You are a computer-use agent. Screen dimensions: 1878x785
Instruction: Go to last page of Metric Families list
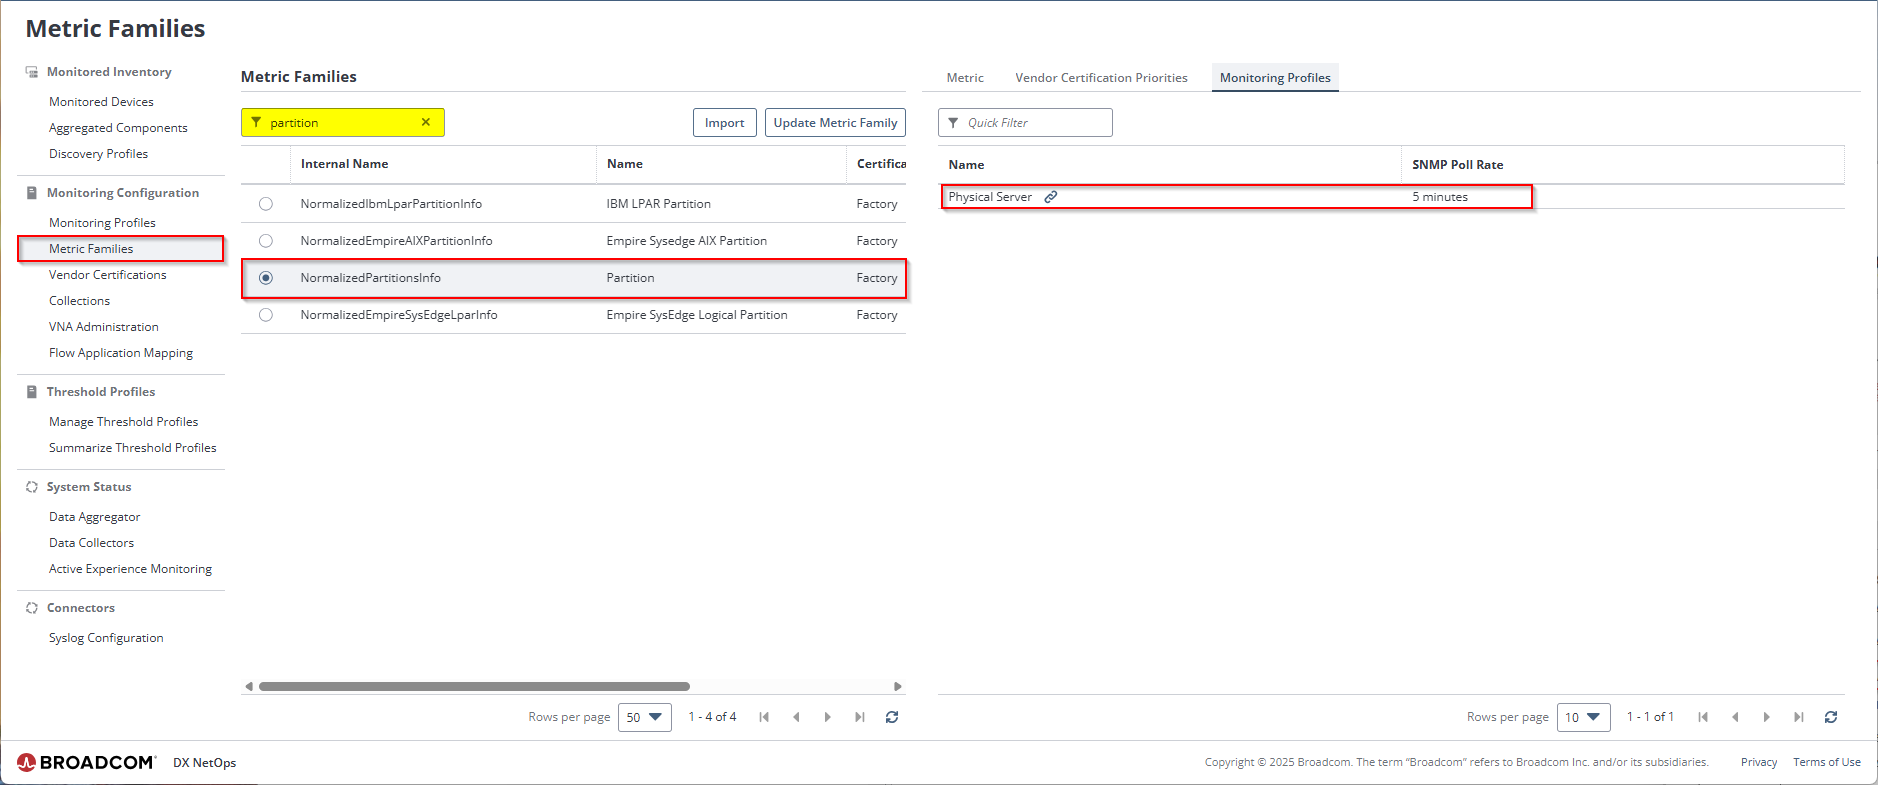pyautogui.click(x=860, y=717)
